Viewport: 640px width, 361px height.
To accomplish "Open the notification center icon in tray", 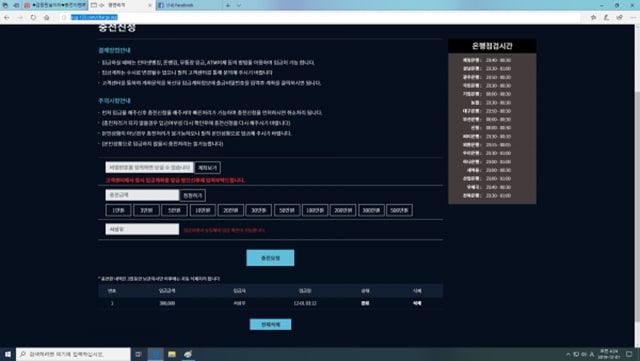I will click(629, 354).
